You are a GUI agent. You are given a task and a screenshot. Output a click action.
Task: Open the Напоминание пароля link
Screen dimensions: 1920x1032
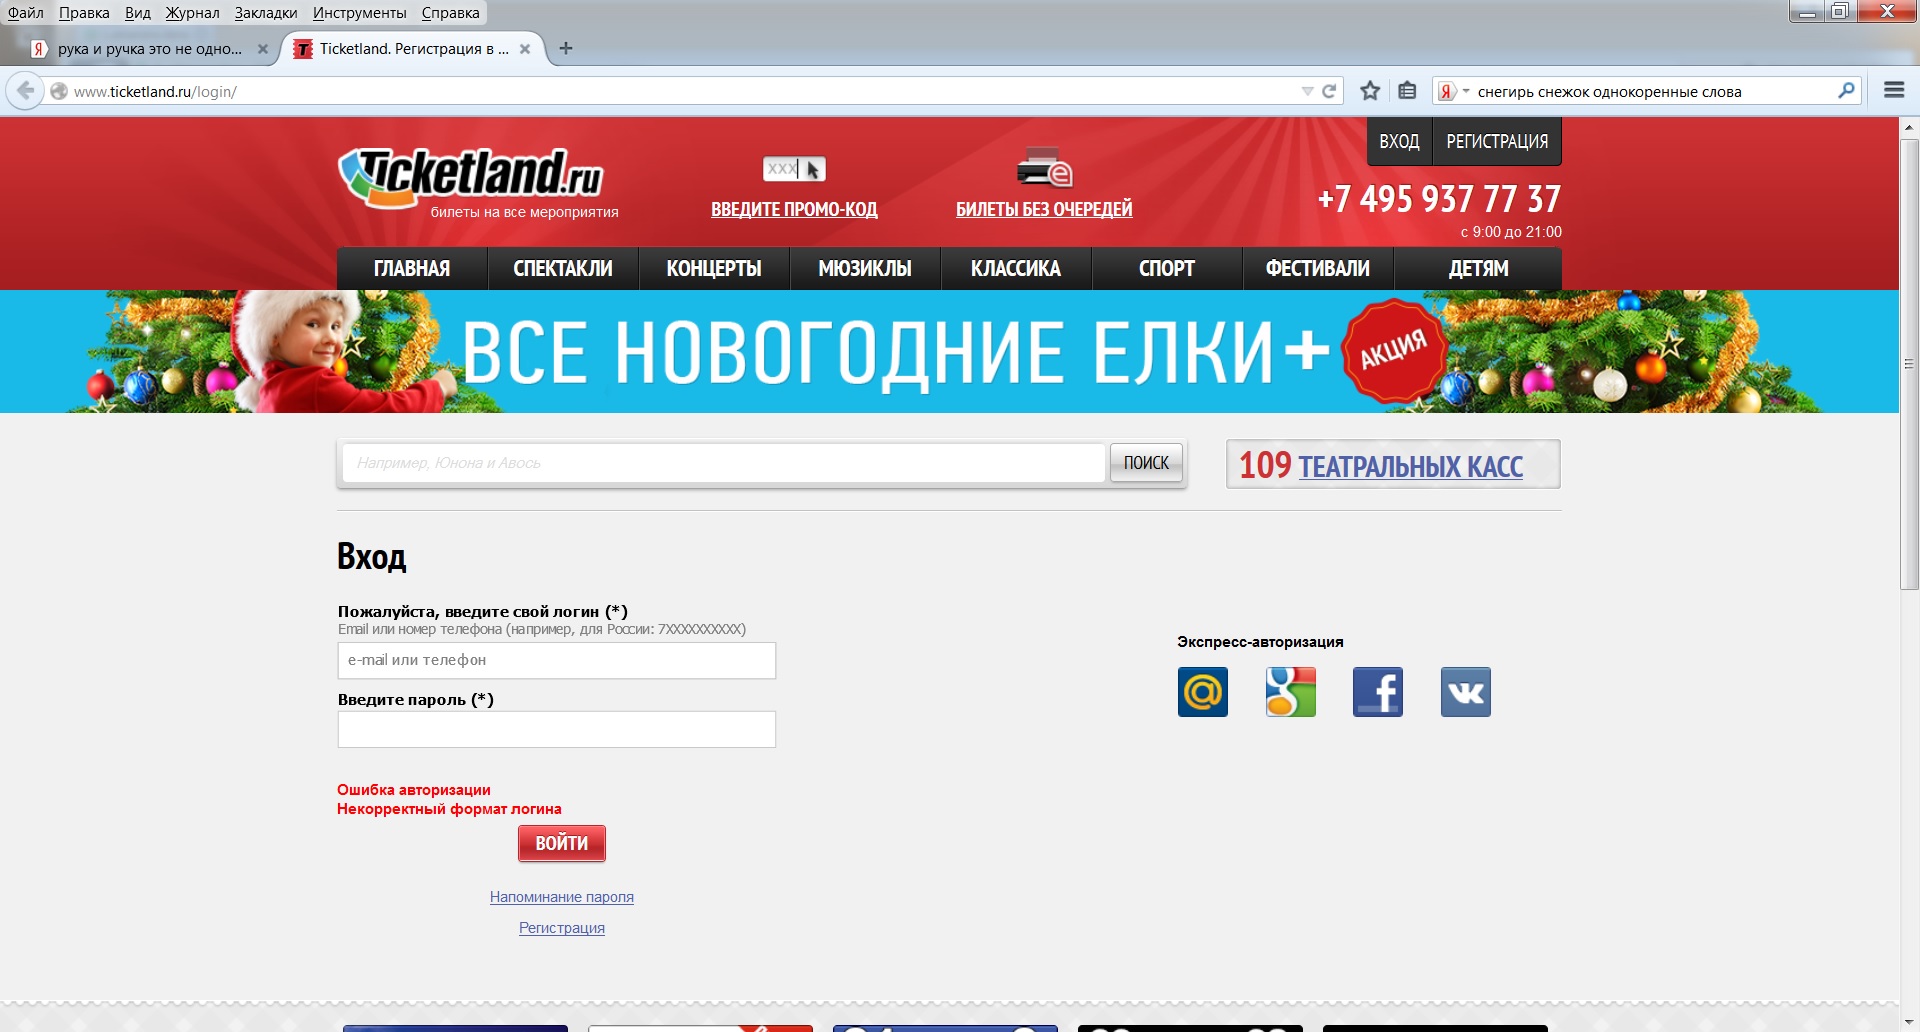coord(562,897)
